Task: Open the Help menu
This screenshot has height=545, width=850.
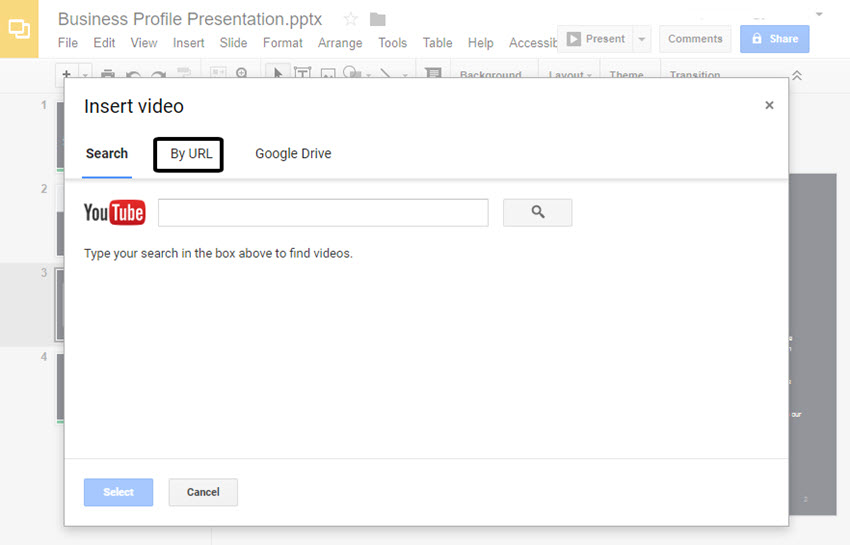Action: [480, 43]
